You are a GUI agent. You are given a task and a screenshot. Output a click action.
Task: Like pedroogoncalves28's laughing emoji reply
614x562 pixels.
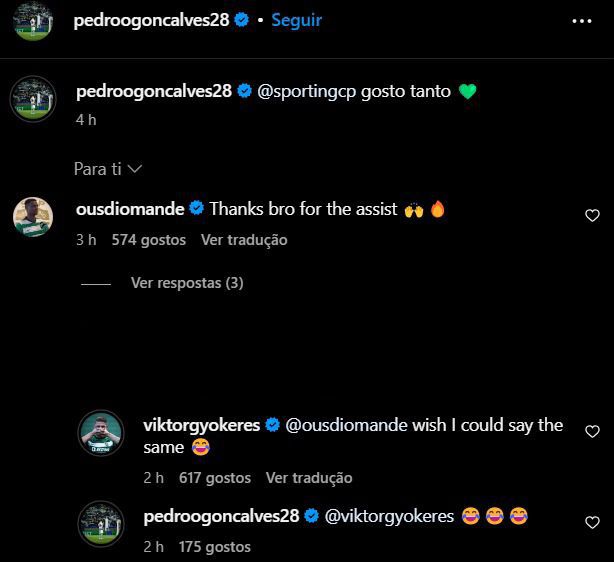coord(592,522)
